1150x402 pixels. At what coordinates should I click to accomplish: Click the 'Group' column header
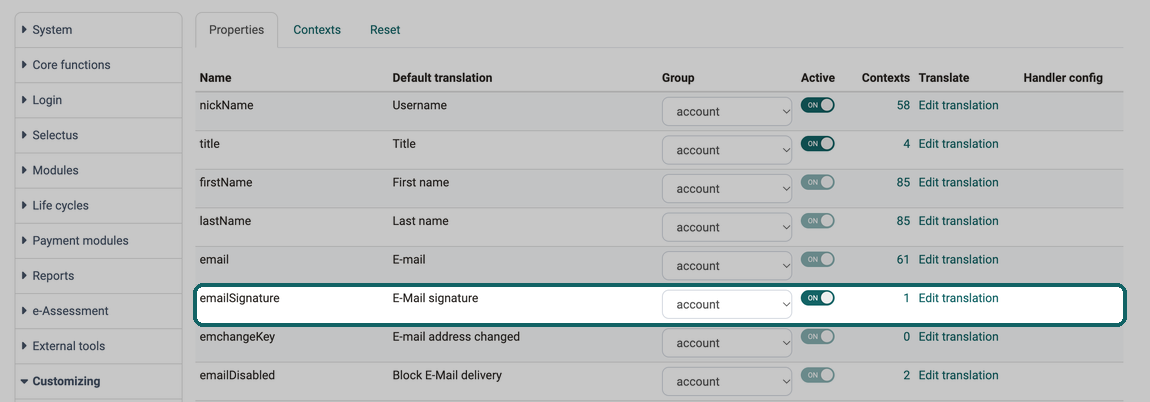[678, 78]
